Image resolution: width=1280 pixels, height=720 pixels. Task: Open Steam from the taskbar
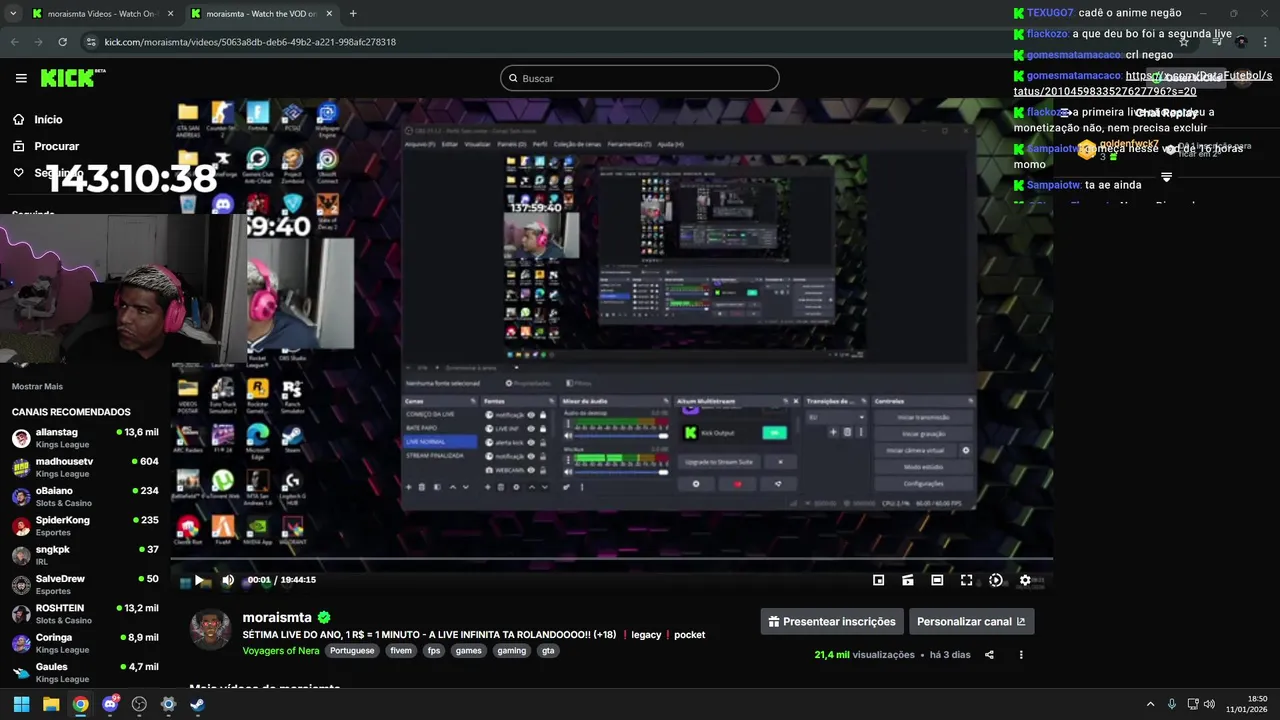tap(198, 704)
